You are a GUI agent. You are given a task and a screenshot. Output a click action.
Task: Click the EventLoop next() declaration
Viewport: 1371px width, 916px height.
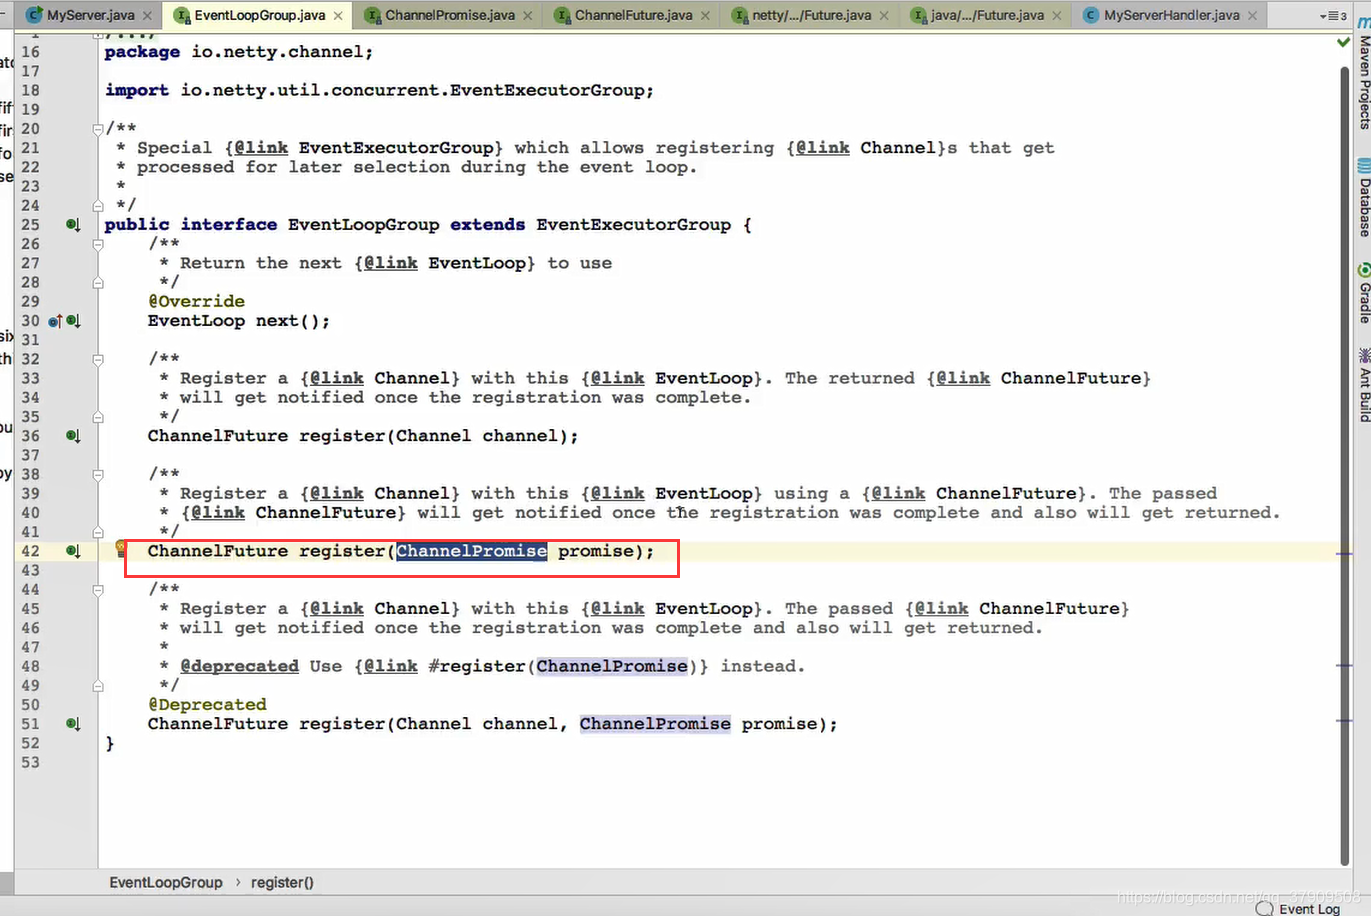point(239,321)
